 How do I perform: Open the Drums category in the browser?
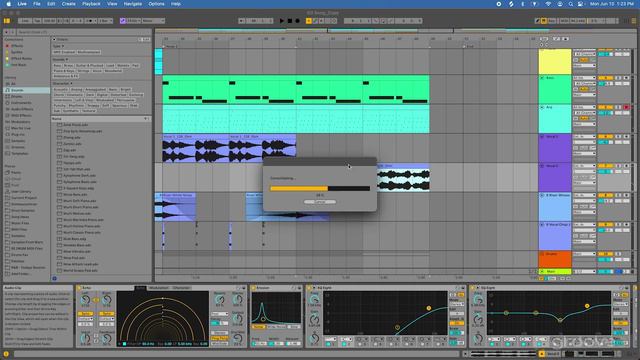[17, 97]
